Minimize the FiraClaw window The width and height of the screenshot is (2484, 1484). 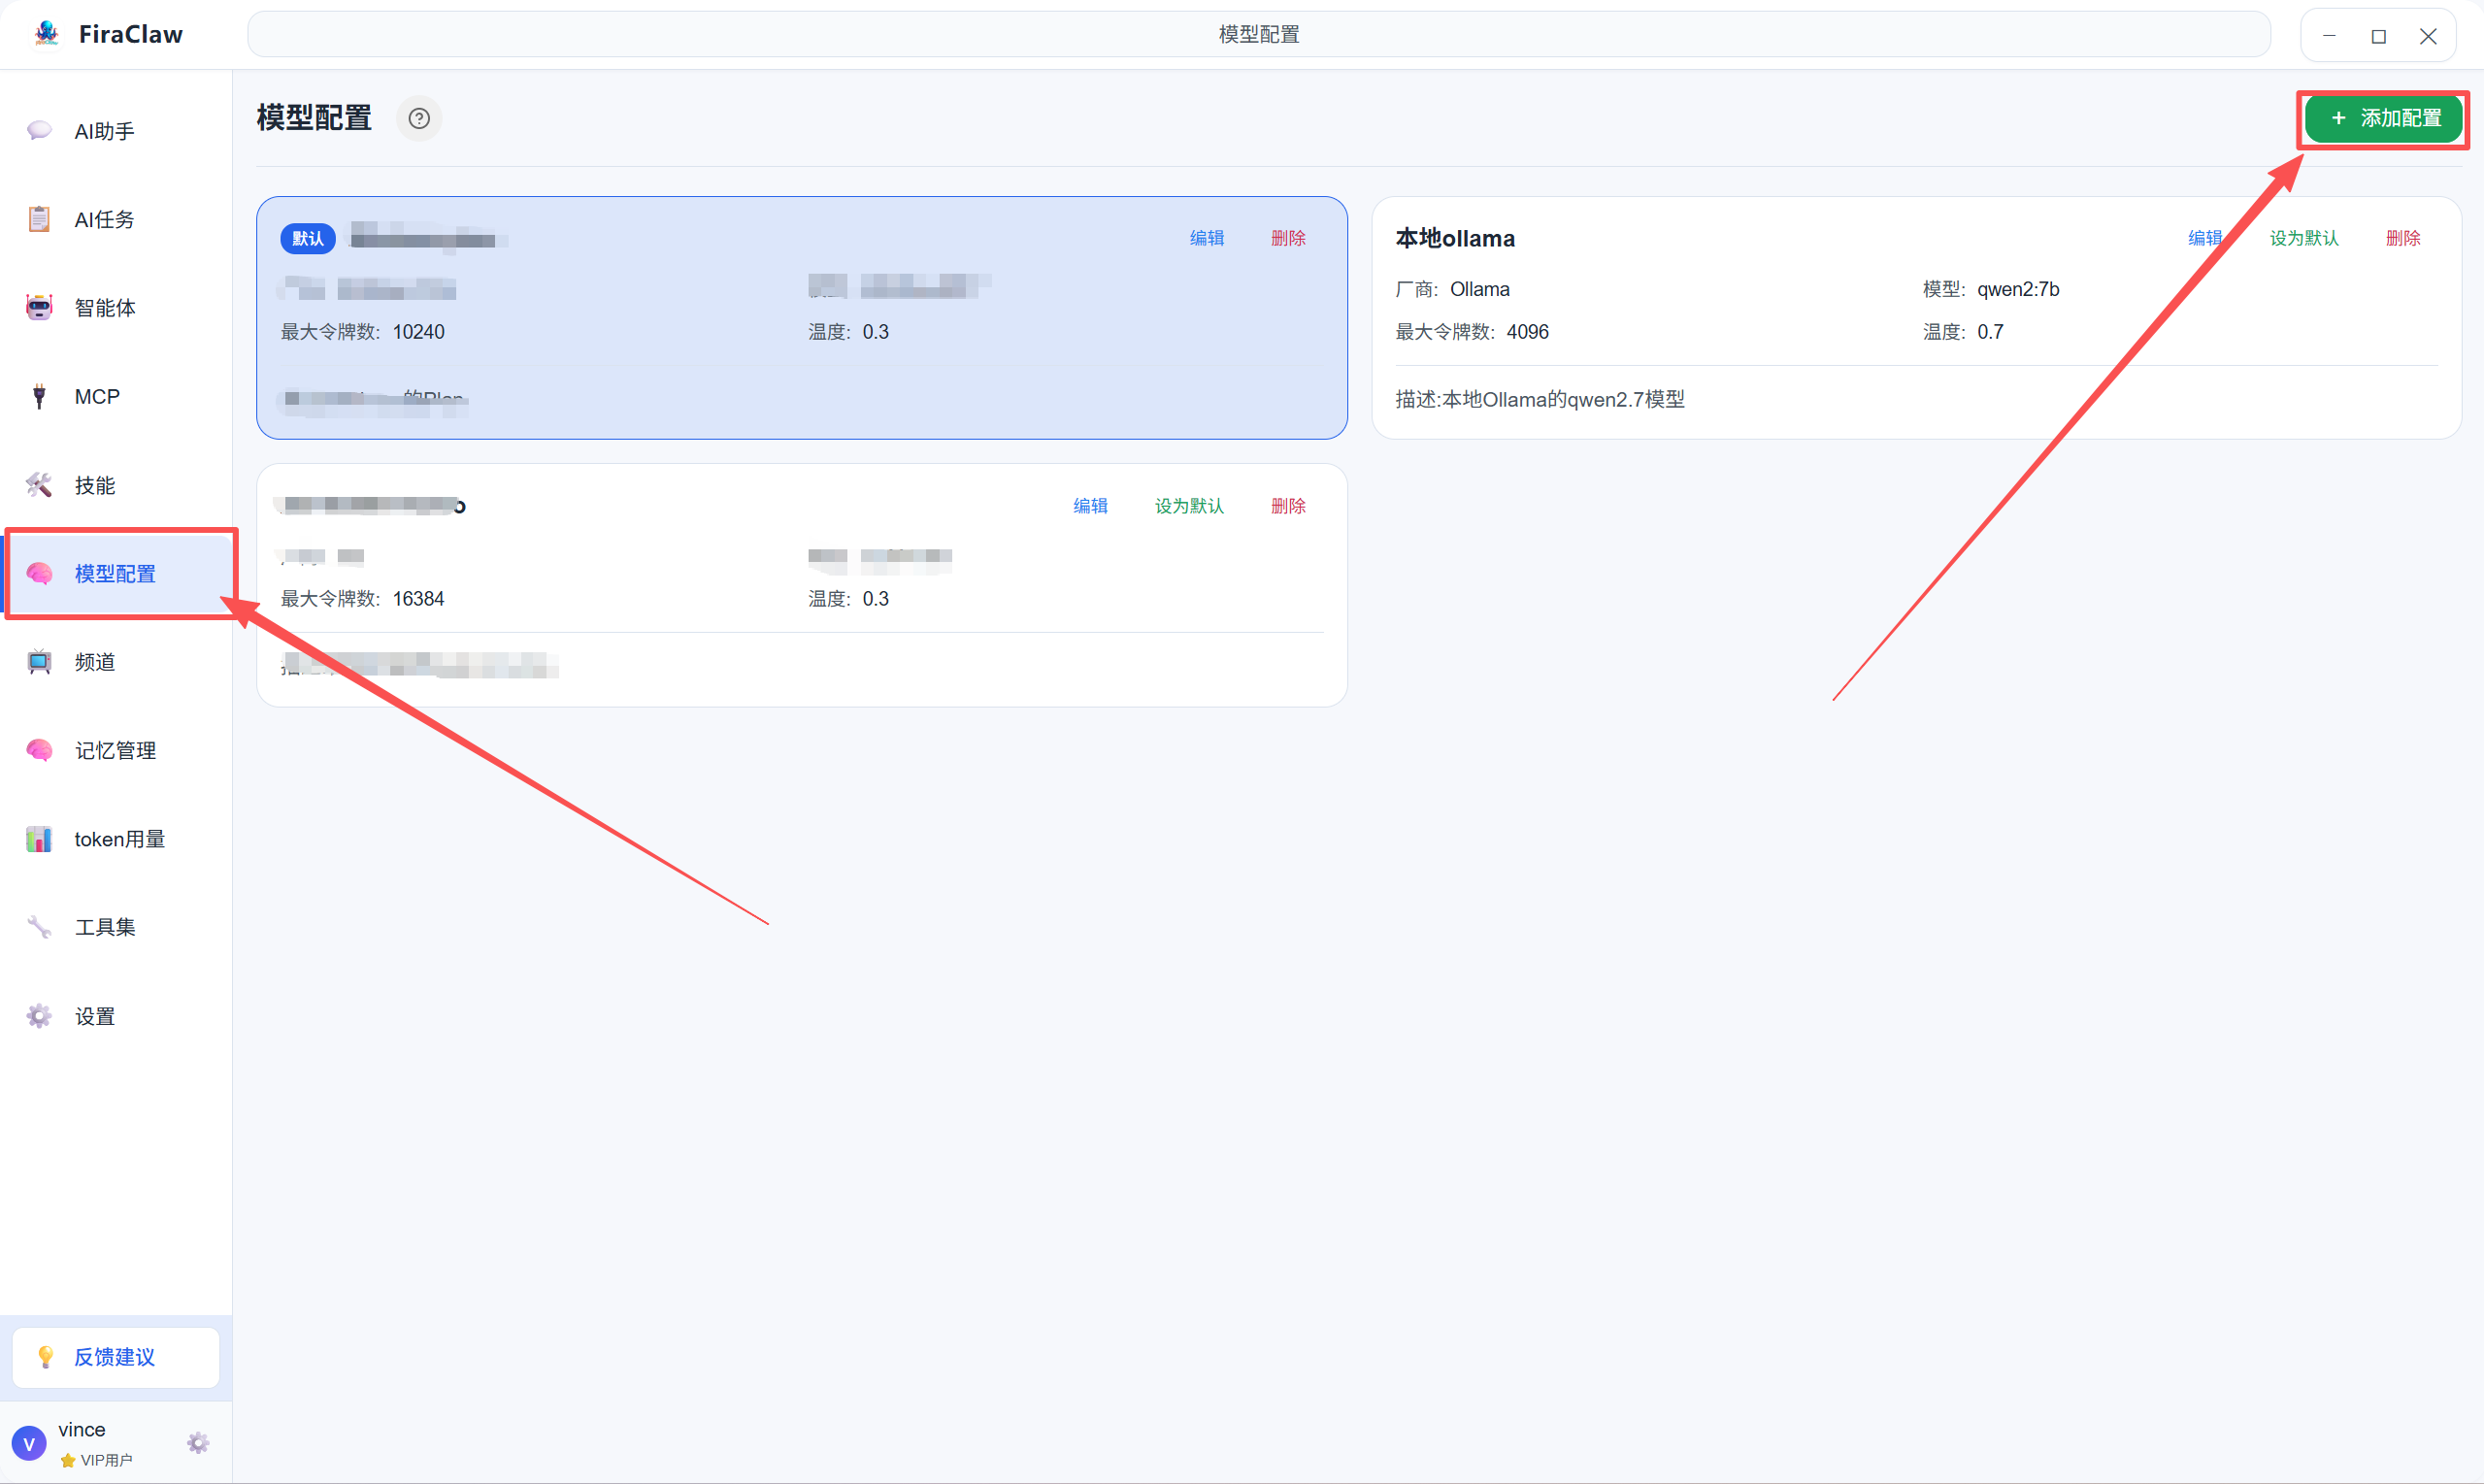click(2329, 36)
